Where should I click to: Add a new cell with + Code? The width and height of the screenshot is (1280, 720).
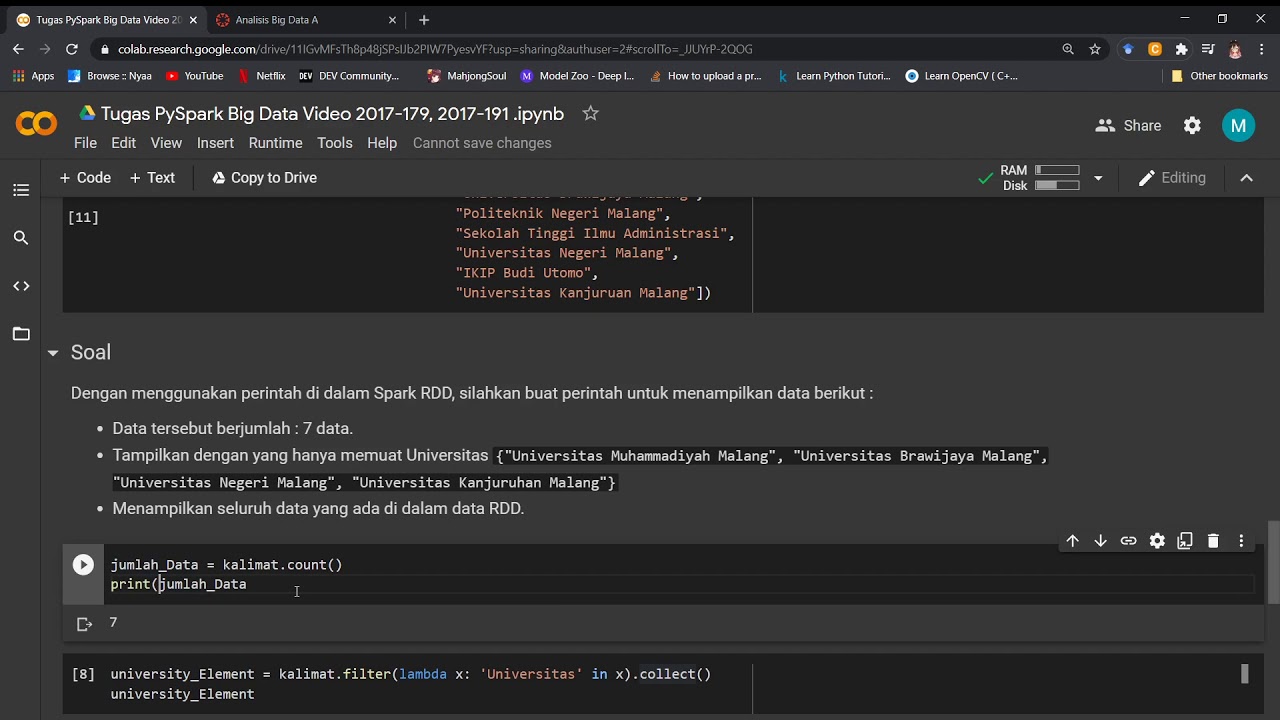(x=85, y=178)
